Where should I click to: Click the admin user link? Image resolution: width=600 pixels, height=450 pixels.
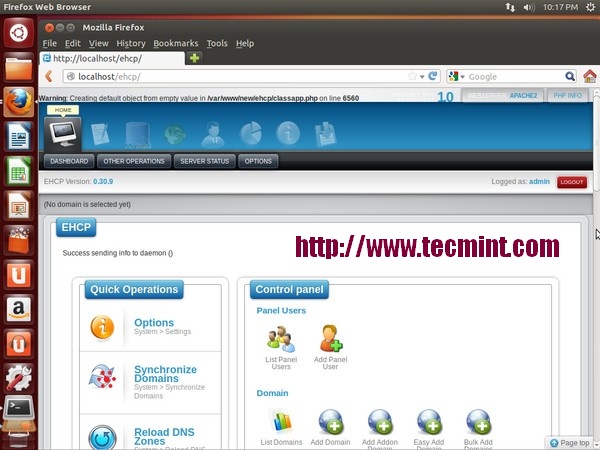pyautogui.click(x=539, y=182)
